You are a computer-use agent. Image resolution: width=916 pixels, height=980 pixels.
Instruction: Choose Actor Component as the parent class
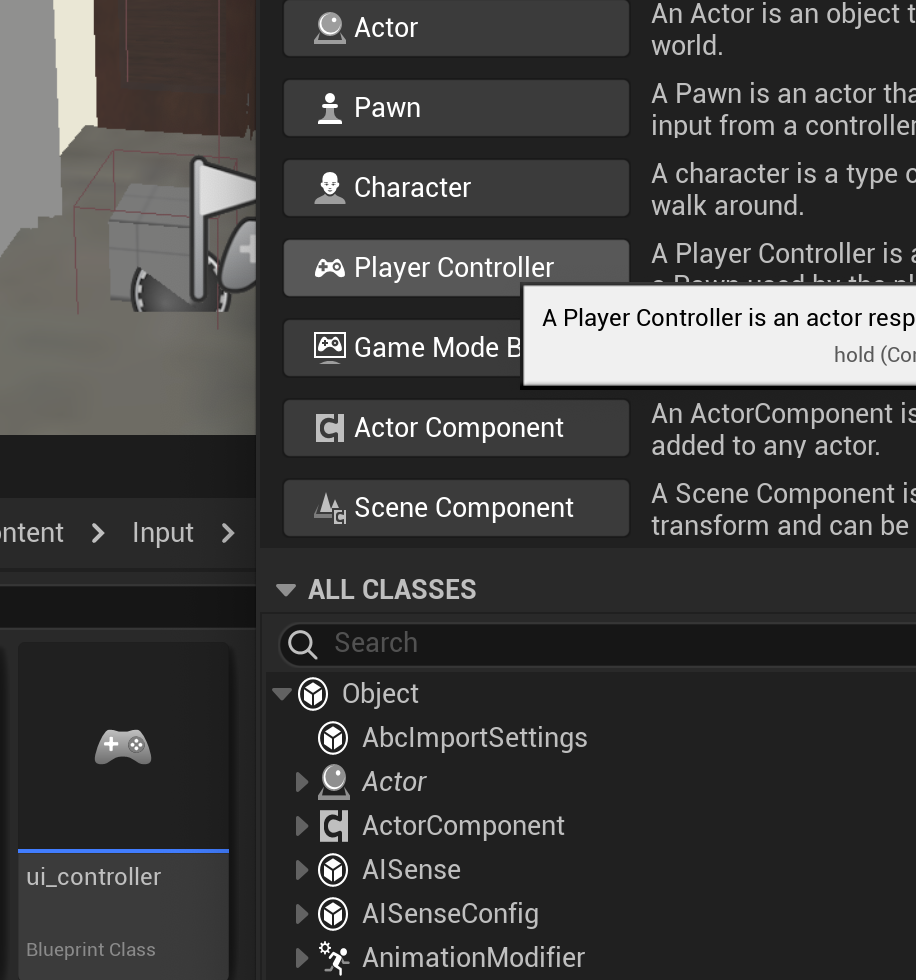[x=456, y=428]
